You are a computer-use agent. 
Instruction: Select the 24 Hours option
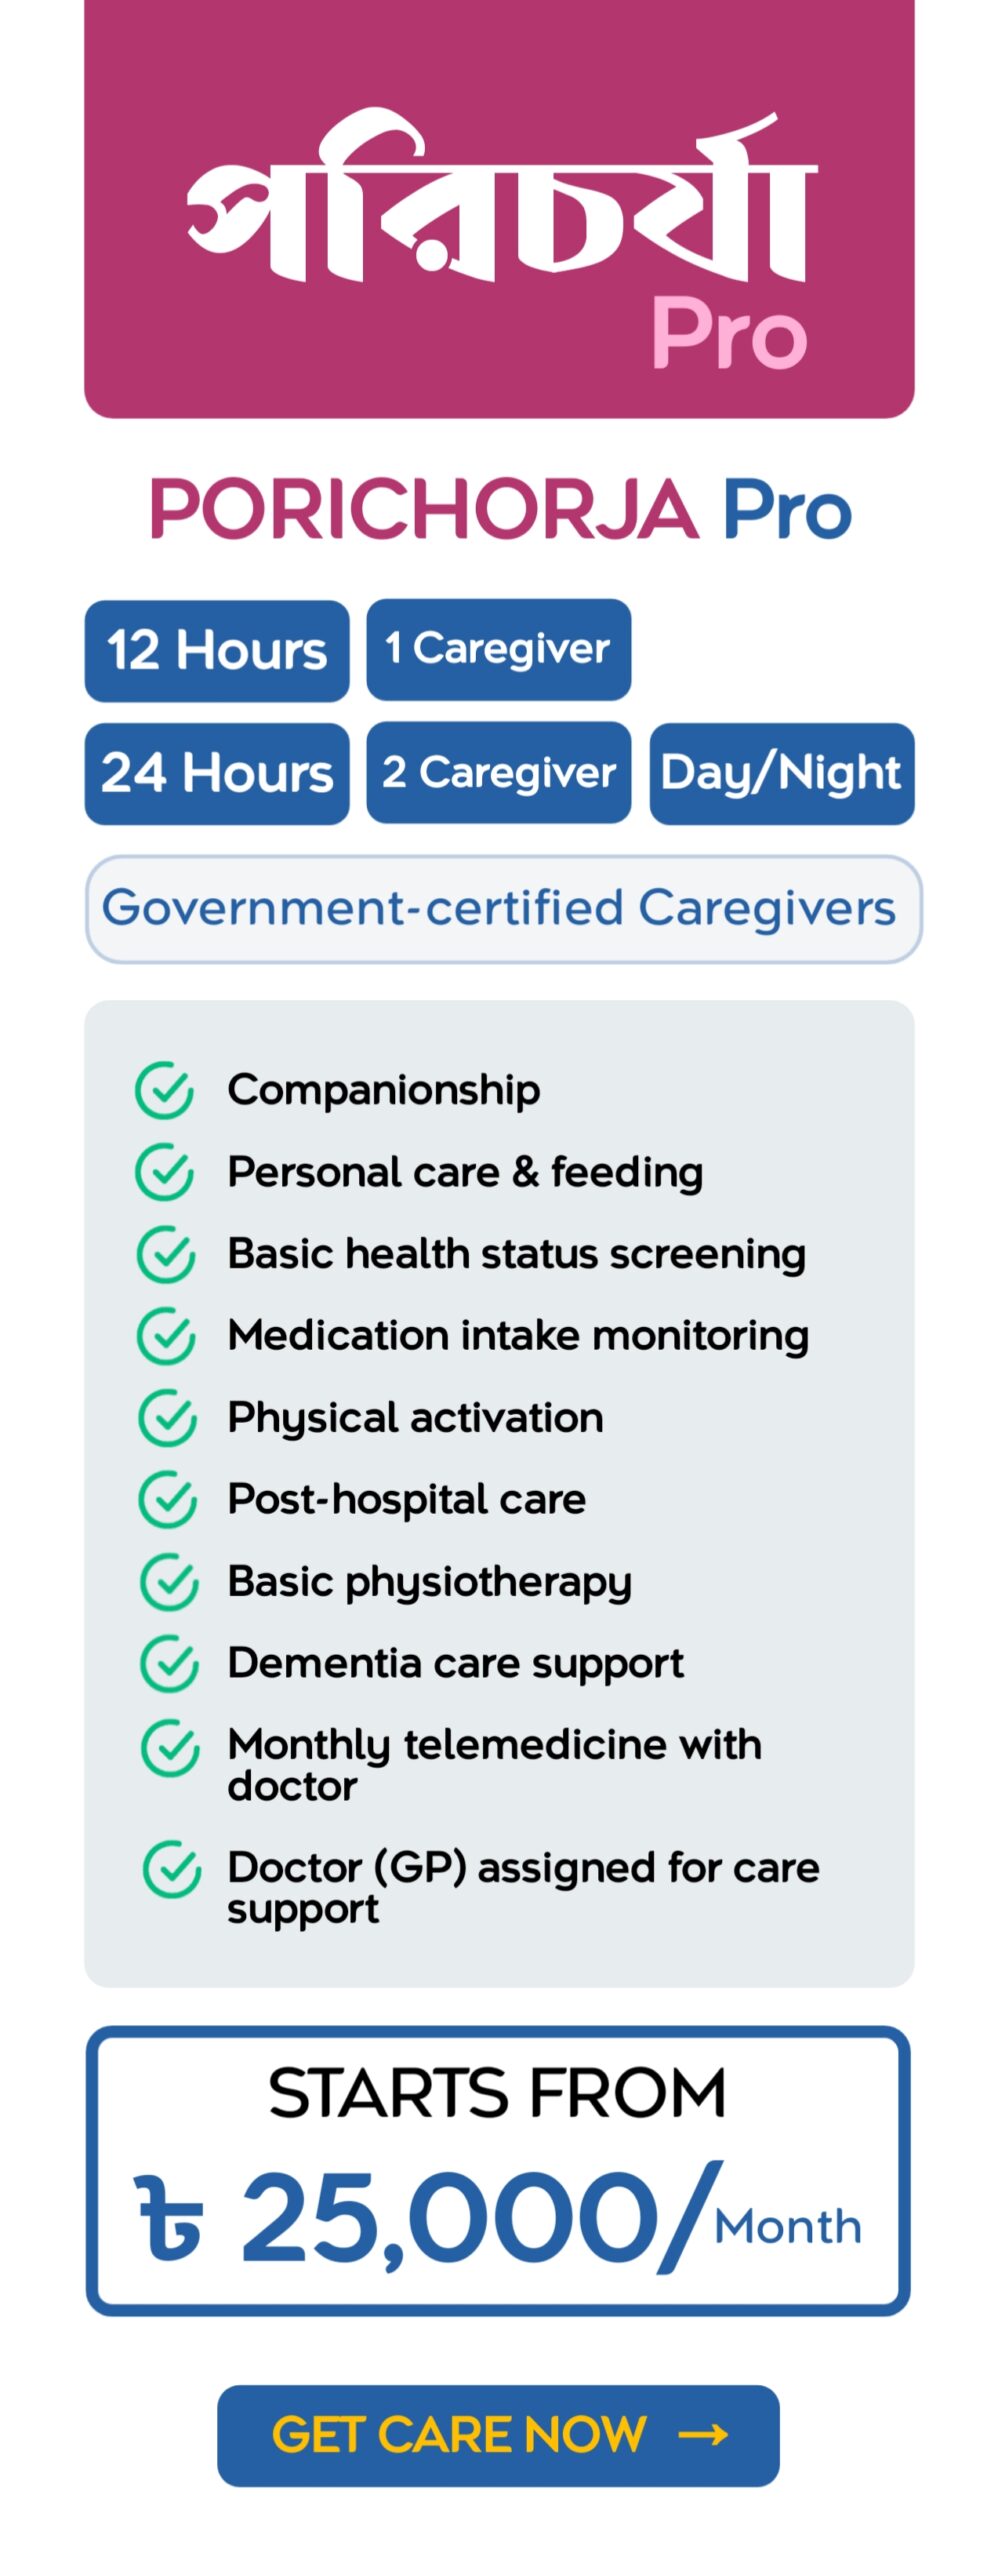pos(217,773)
